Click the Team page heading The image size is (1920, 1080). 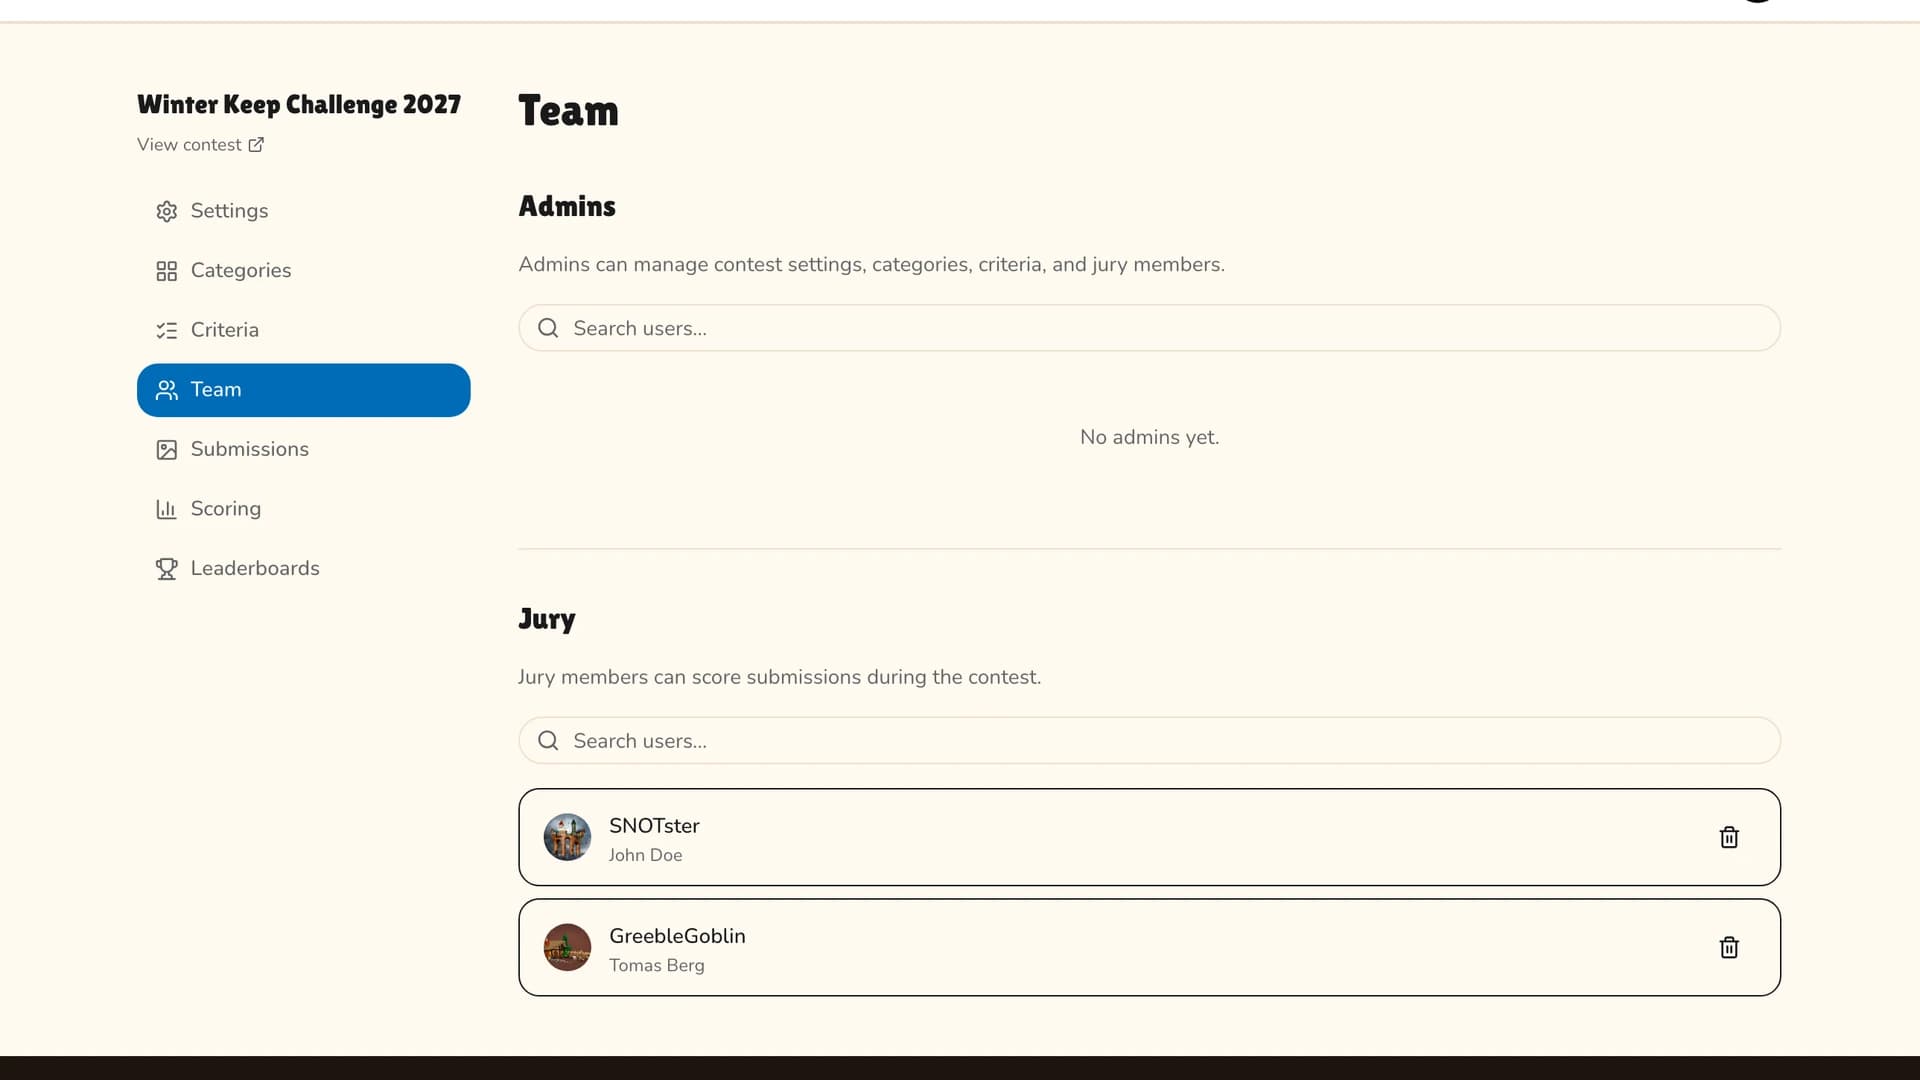coord(568,111)
